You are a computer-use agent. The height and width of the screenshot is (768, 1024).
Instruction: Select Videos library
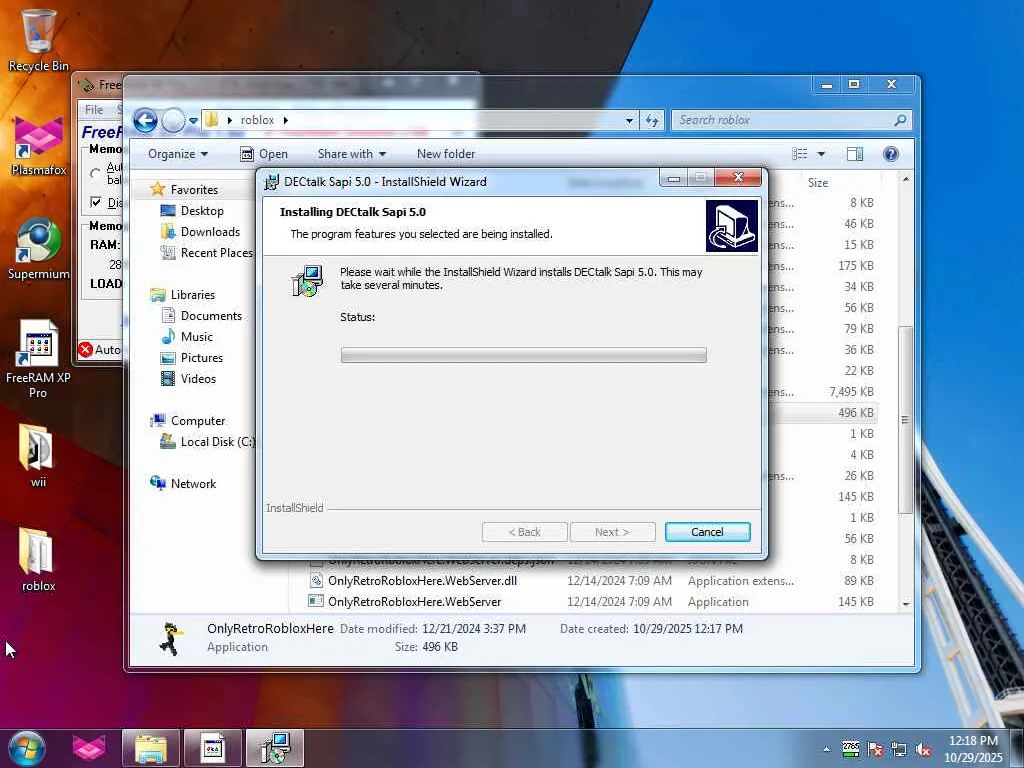[198, 379]
